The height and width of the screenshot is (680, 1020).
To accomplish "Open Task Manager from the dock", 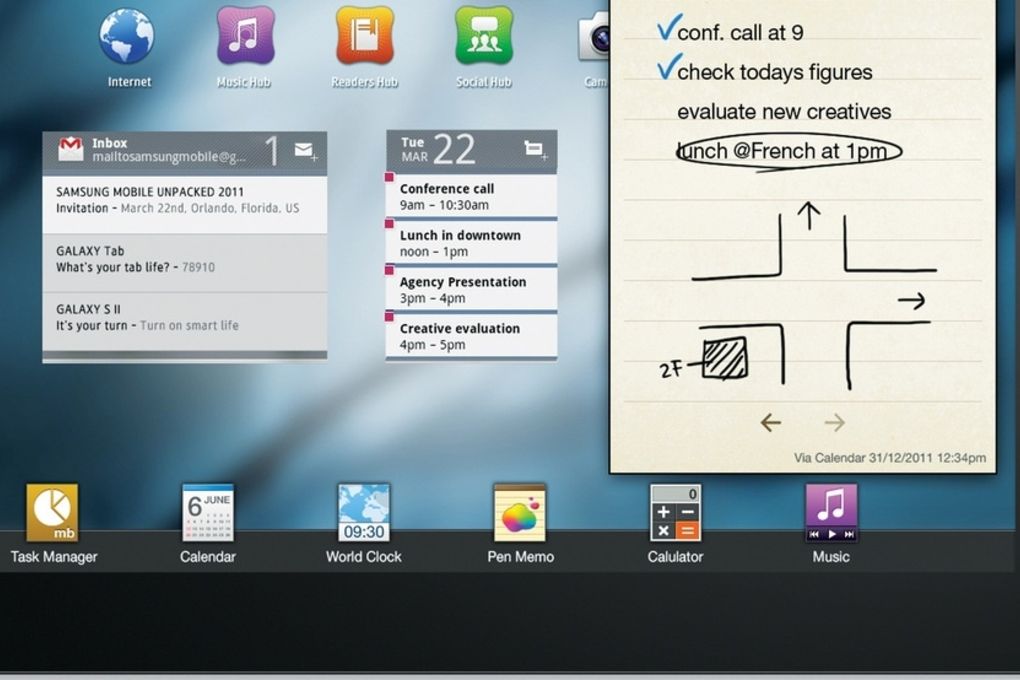I will click(52, 513).
